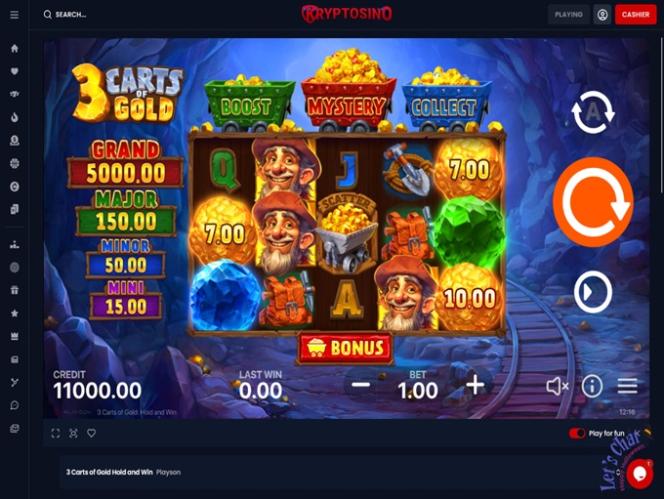The image size is (664, 499).
Task: Add game to favorites heart icon
Action: (91, 433)
